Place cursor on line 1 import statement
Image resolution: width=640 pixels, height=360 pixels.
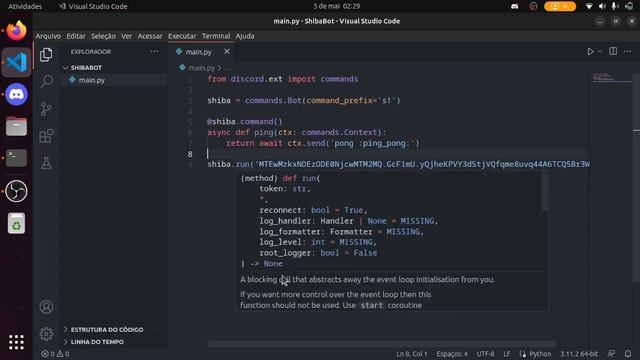click(x=282, y=79)
